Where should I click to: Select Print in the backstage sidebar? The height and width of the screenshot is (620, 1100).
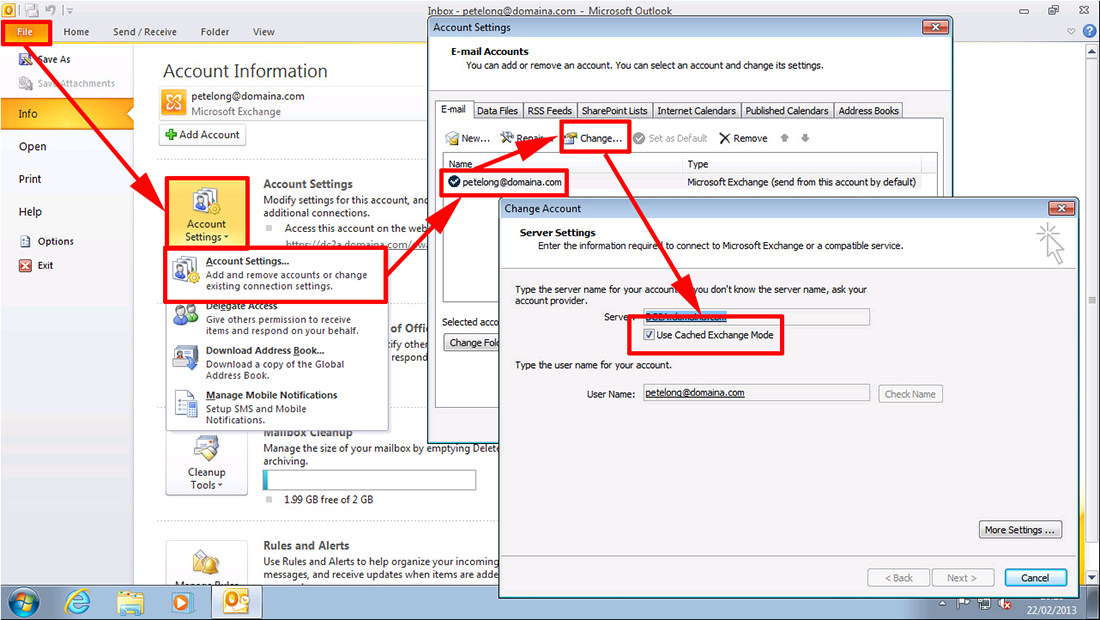(29, 179)
